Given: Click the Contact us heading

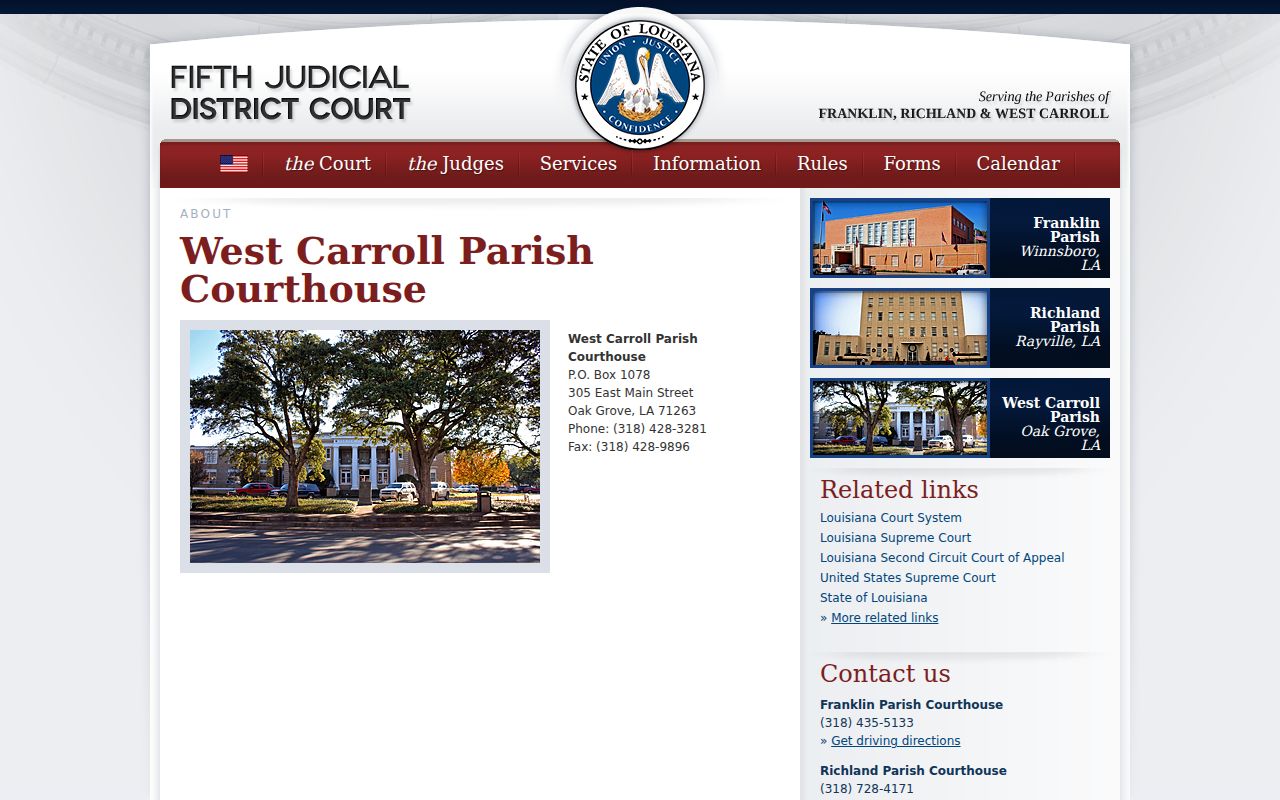Looking at the screenshot, I should click(885, 673).
